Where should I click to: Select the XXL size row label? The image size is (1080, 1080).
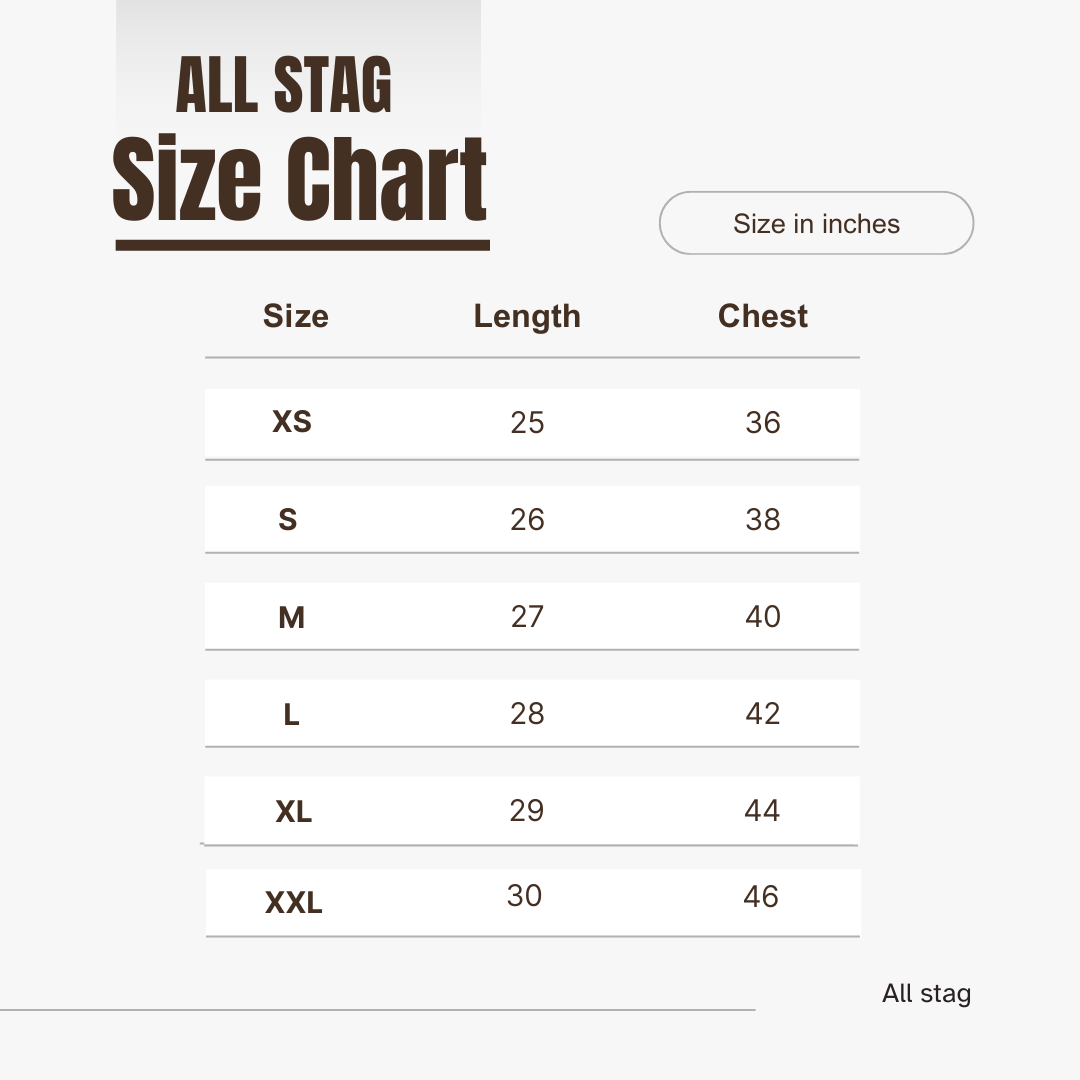click(293, 904)
